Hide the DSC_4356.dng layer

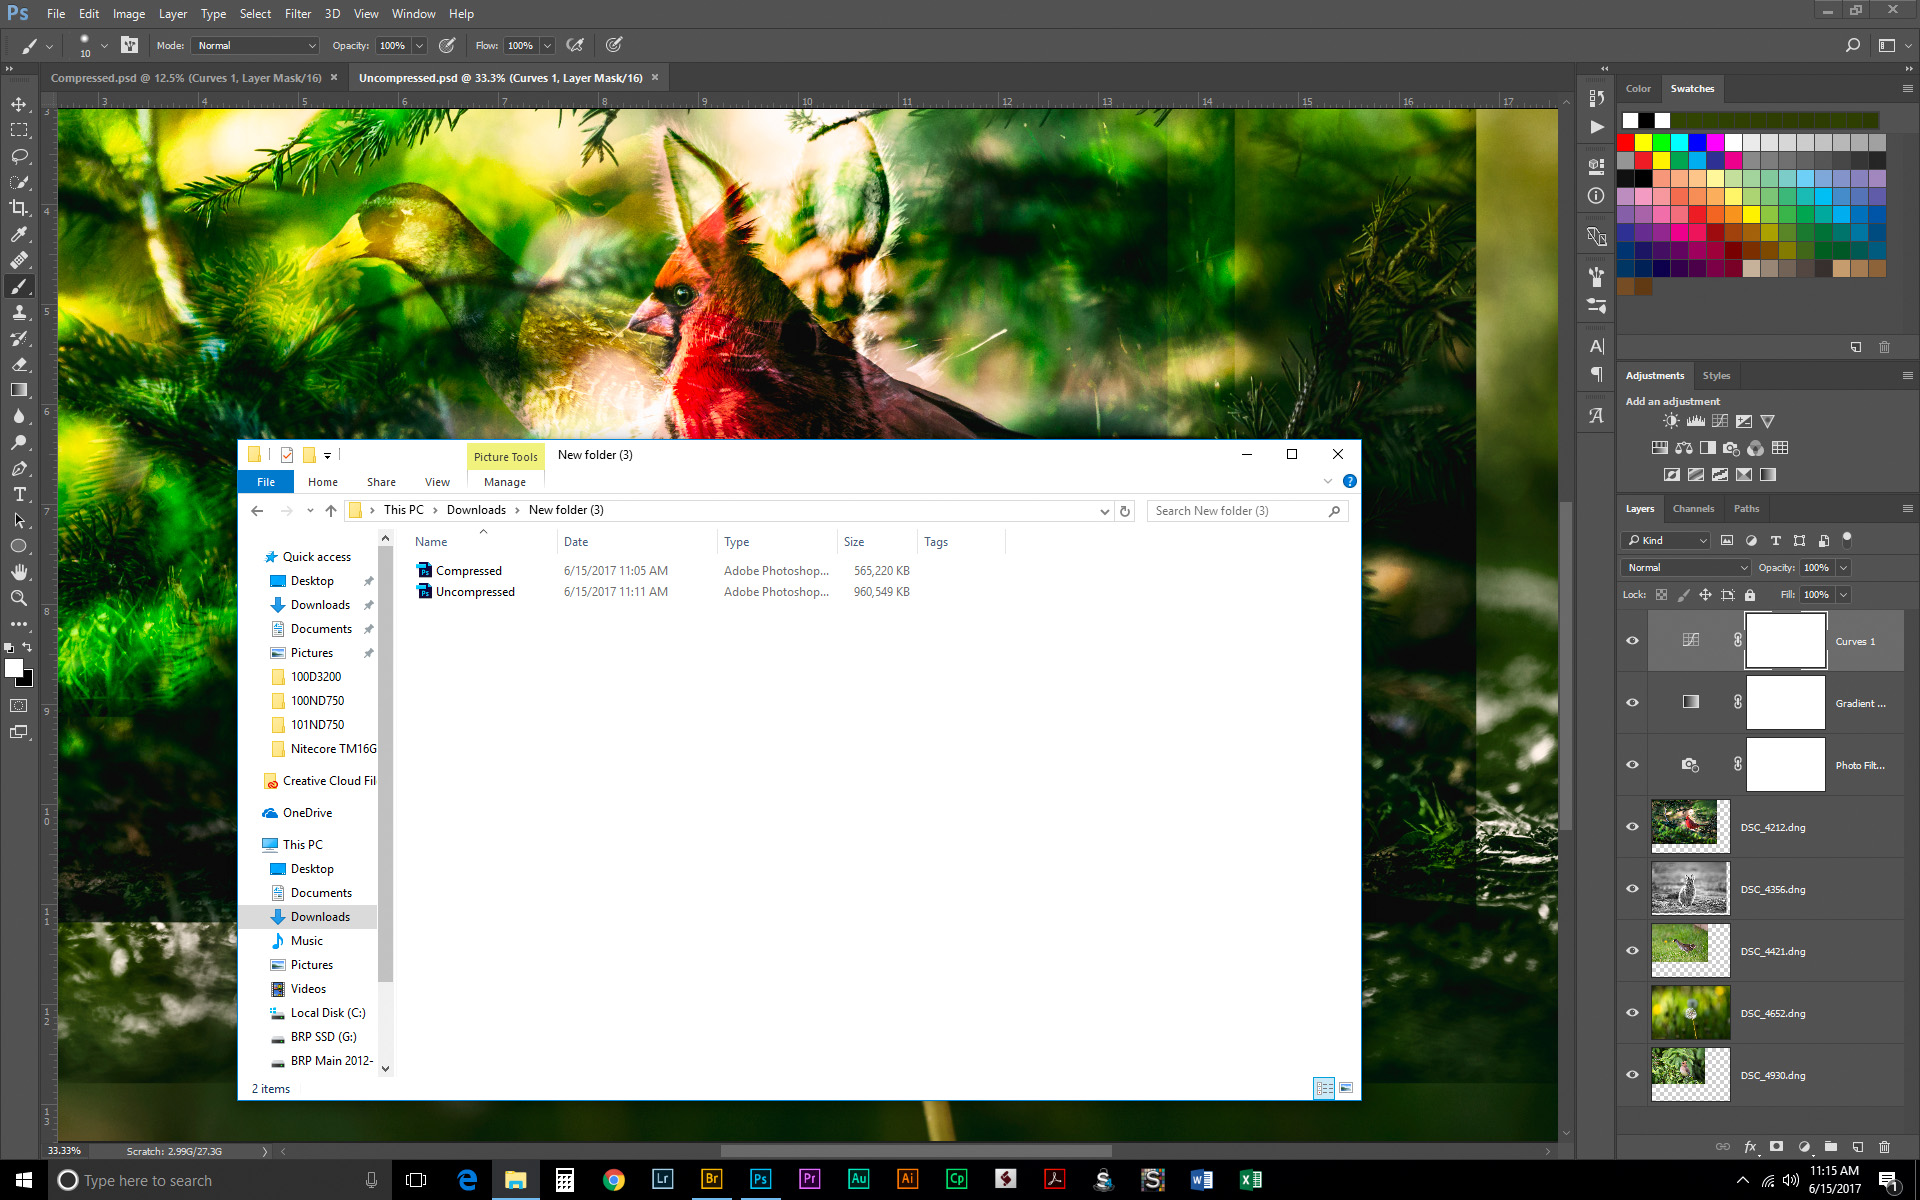pyautogui.click(x=1633, y=889)
